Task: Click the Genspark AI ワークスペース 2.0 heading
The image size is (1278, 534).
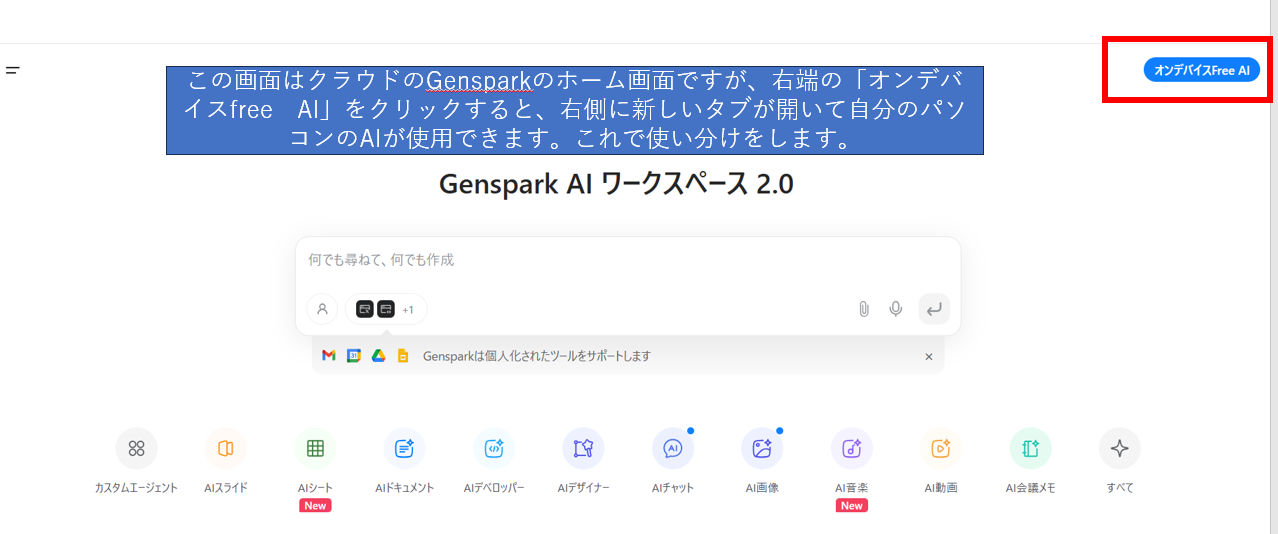Action: tap(616, 186)
